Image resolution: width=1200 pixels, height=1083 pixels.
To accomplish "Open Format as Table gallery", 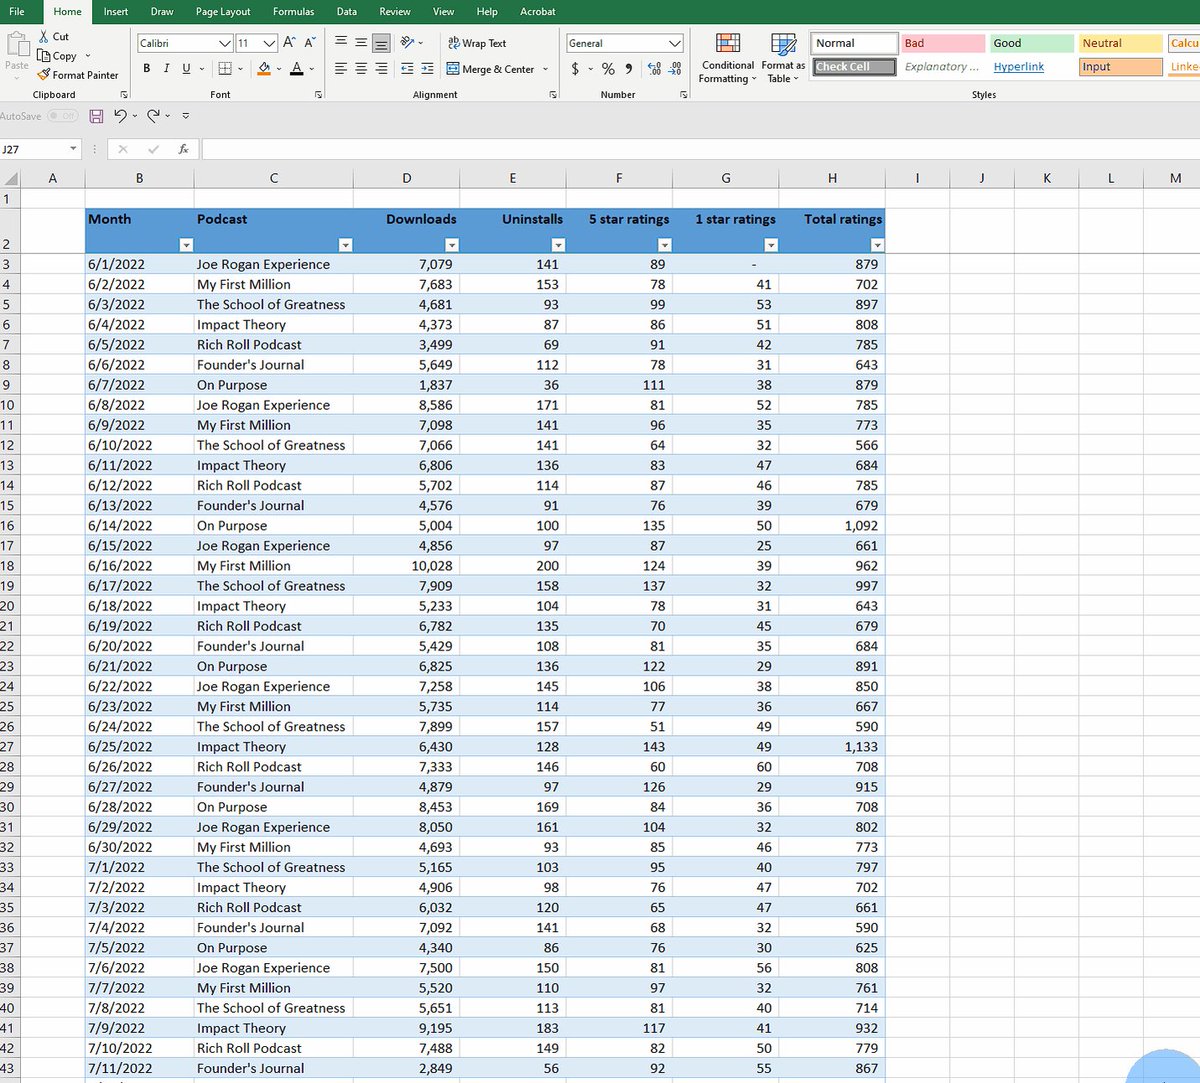I will point(783,58).
